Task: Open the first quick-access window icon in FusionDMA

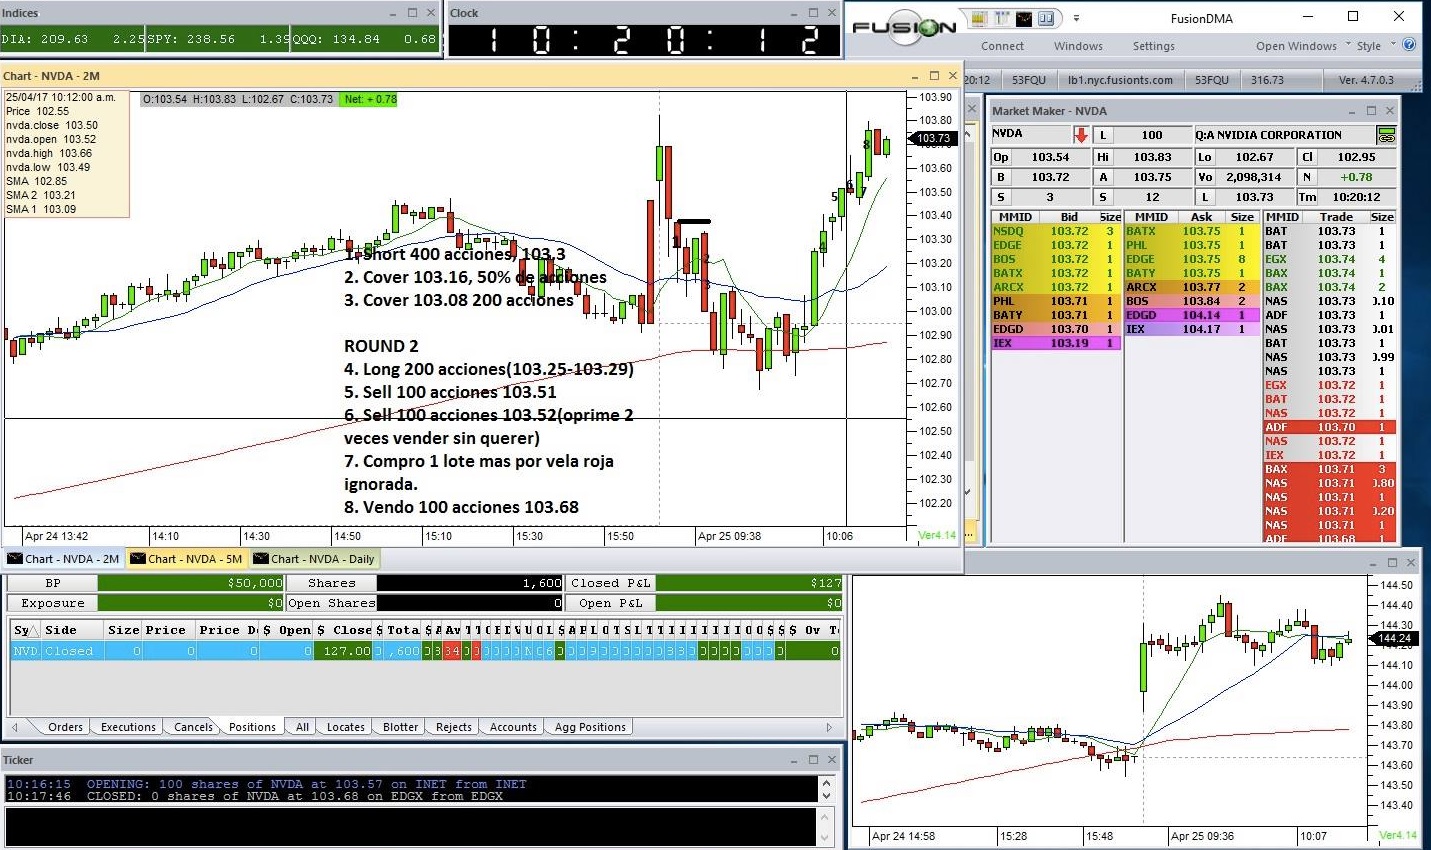Action: (x=978, y=18)
